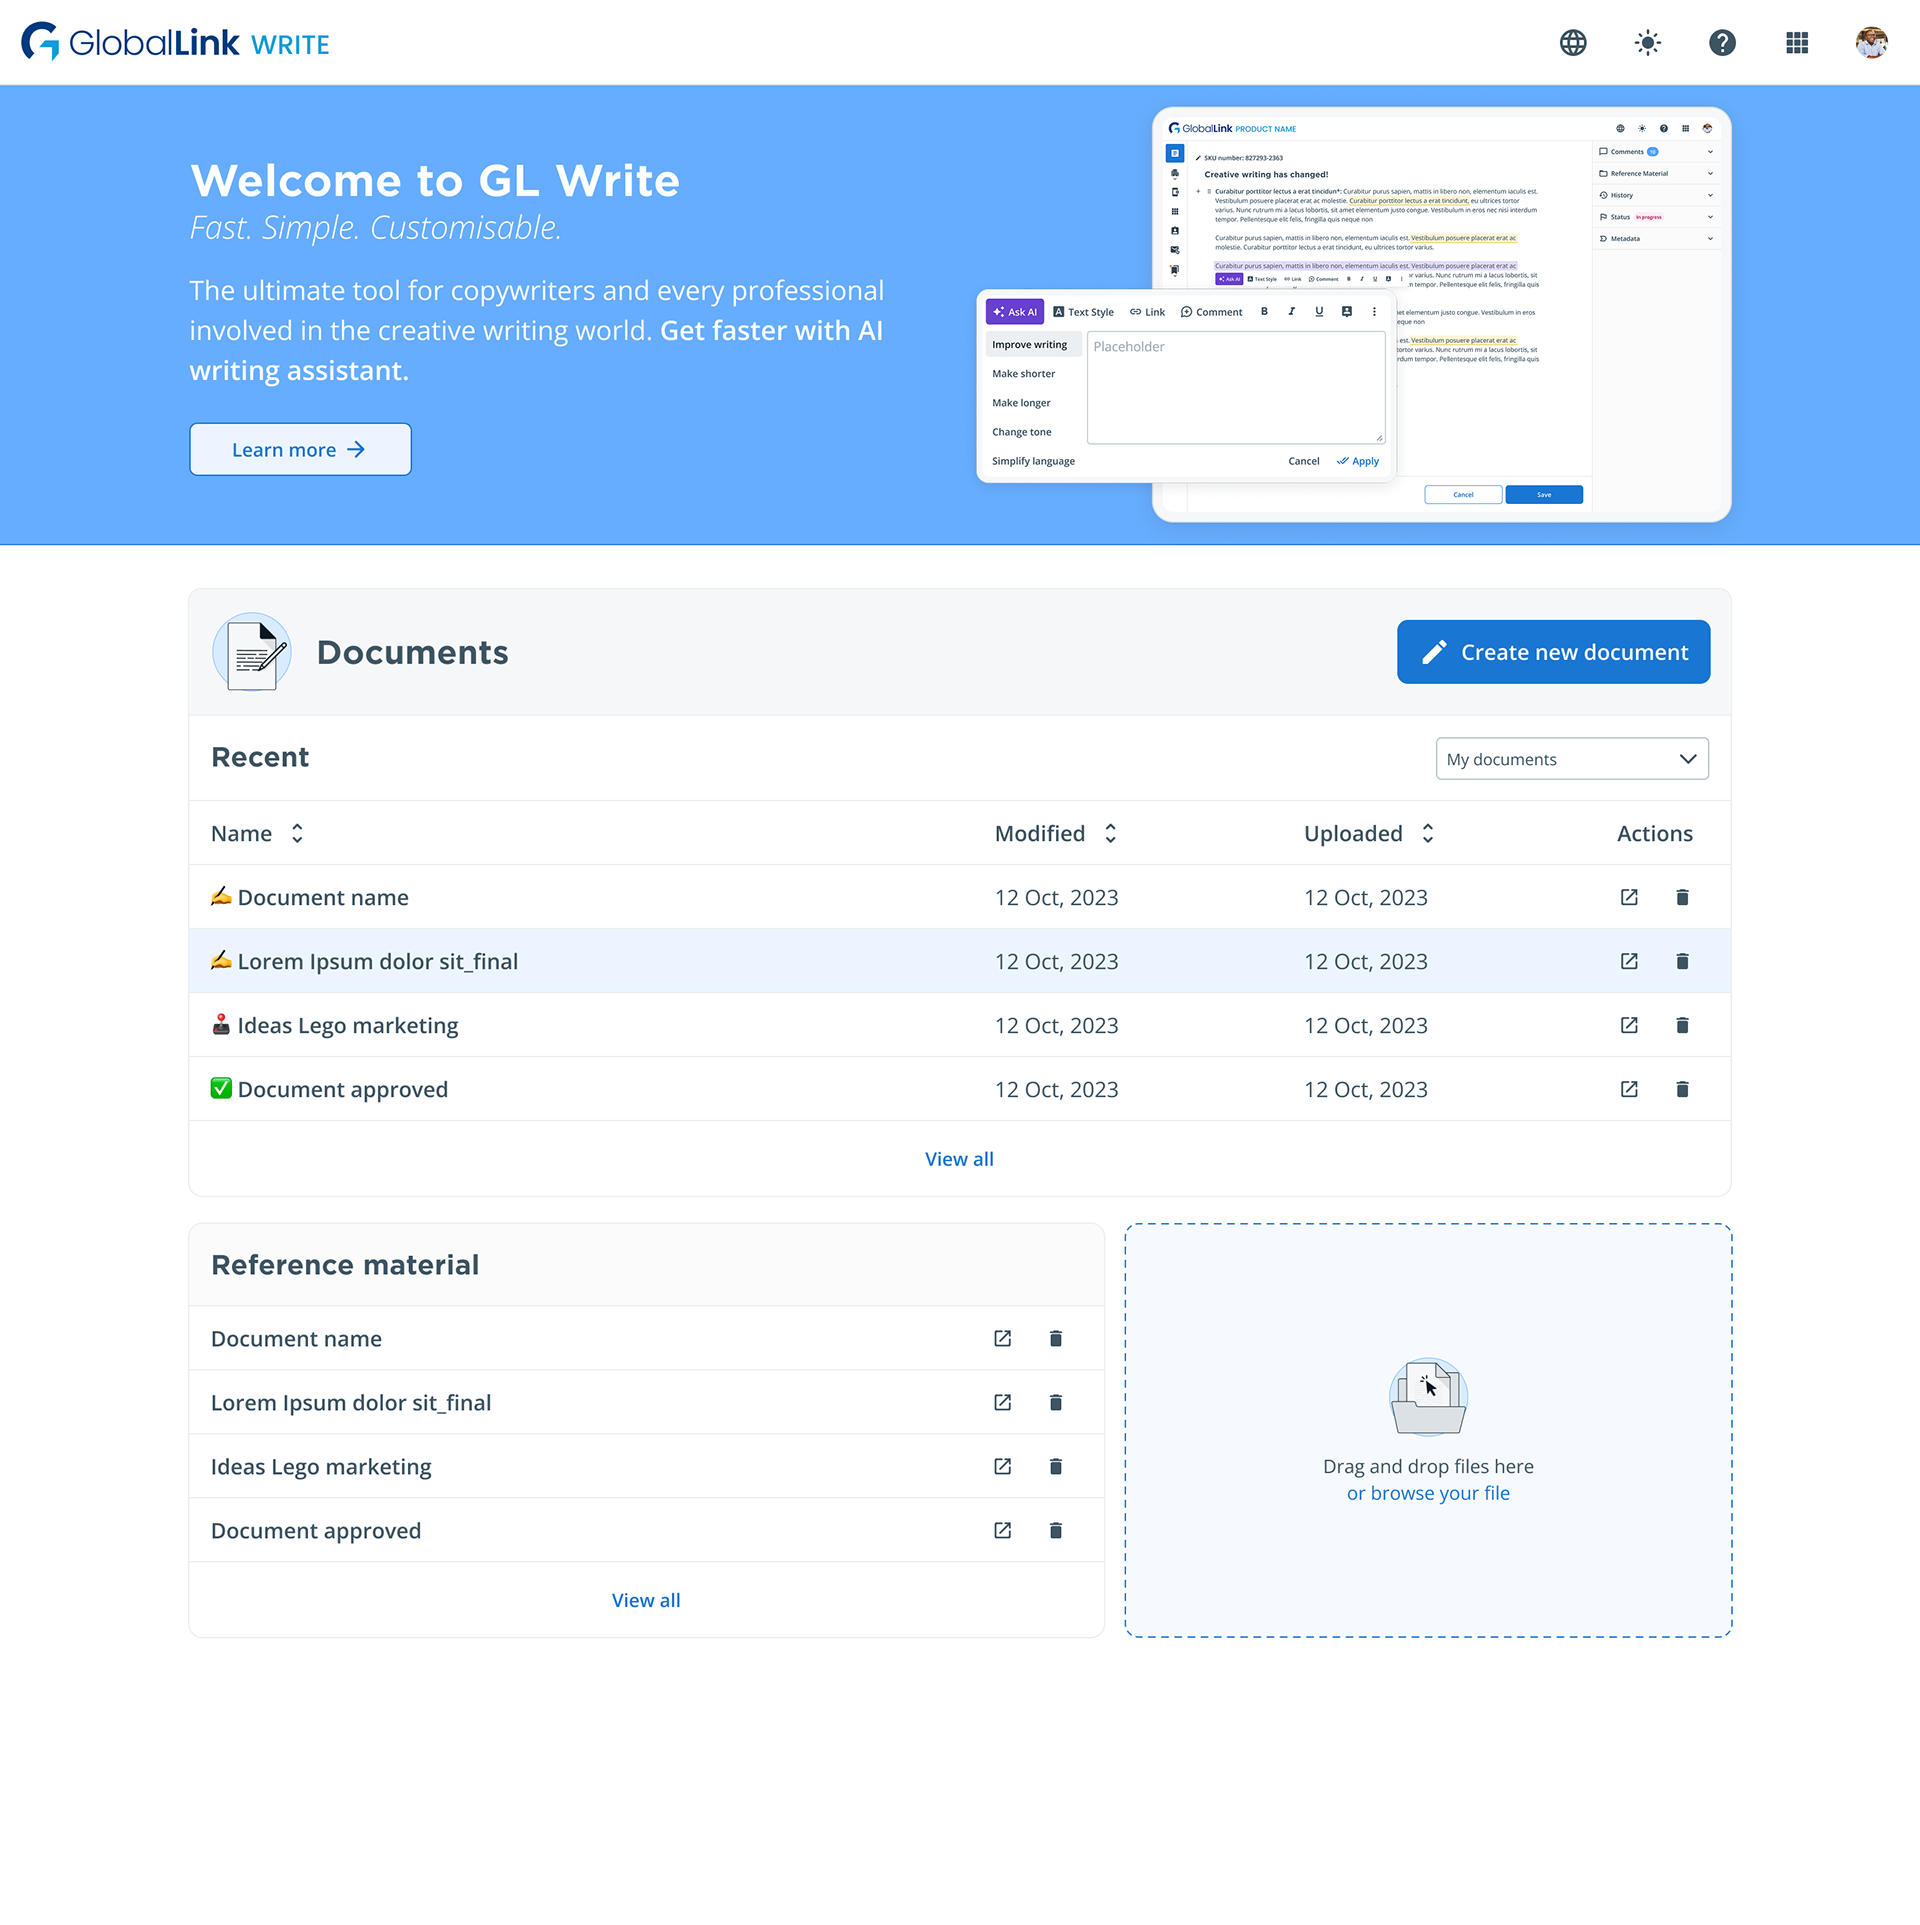This screenshot has height=1925, width=1920.
Task: Toggle light theme sun icon
Action: (1648, 43)
